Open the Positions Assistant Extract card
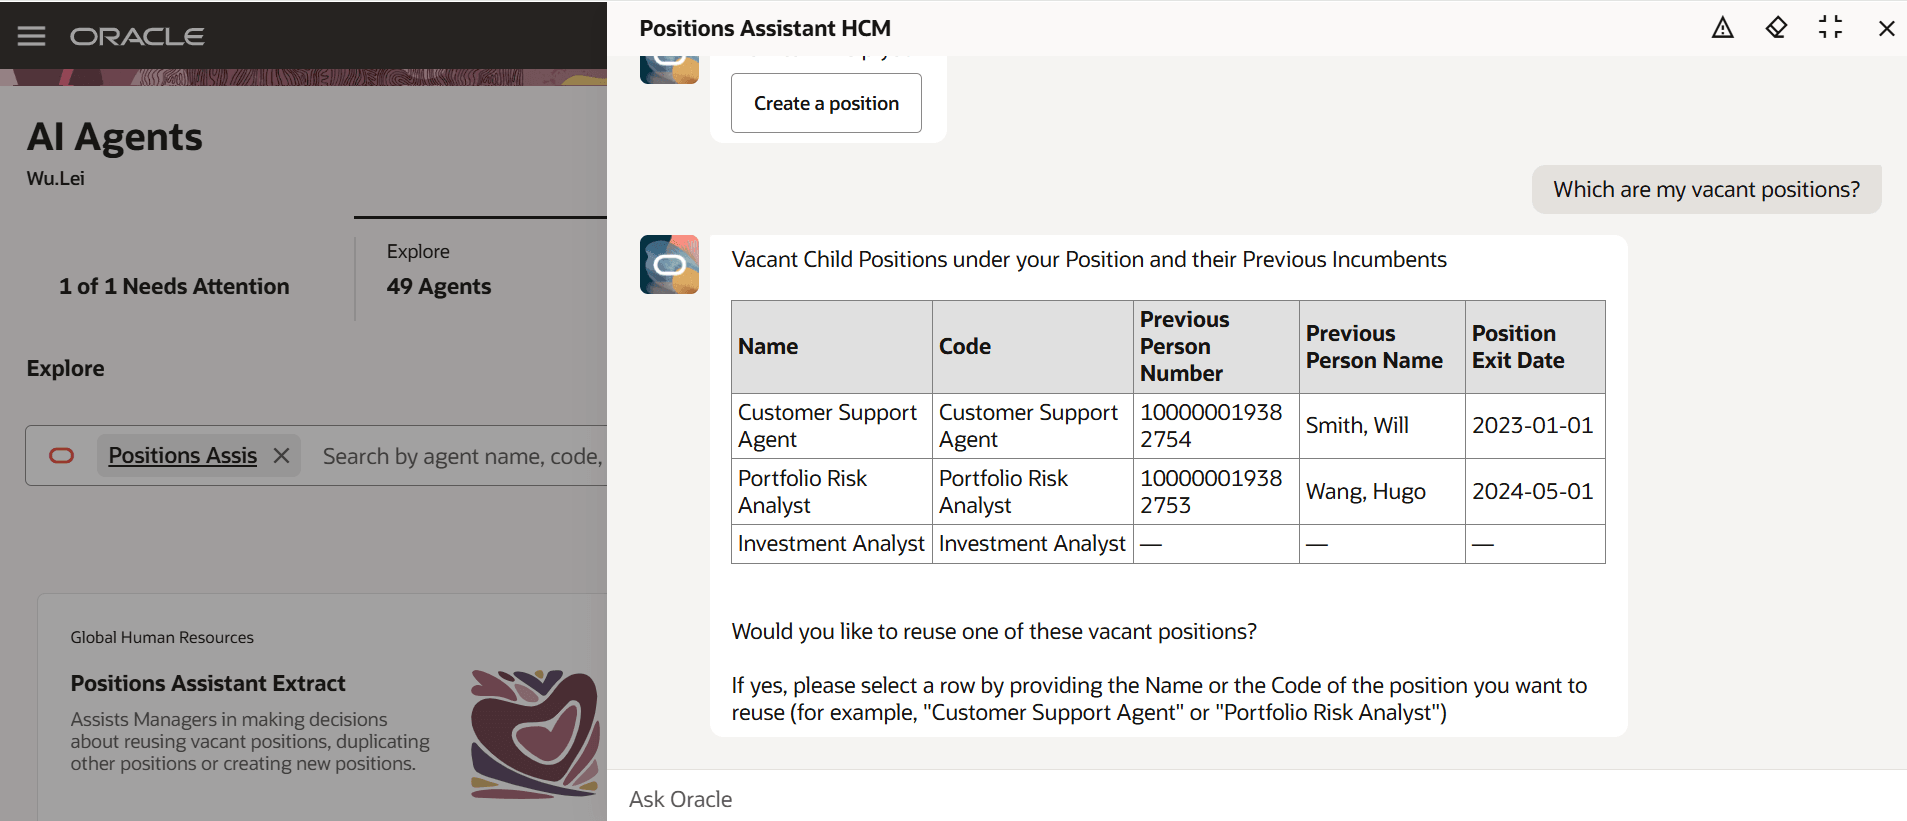 click(x=208, y=684)
